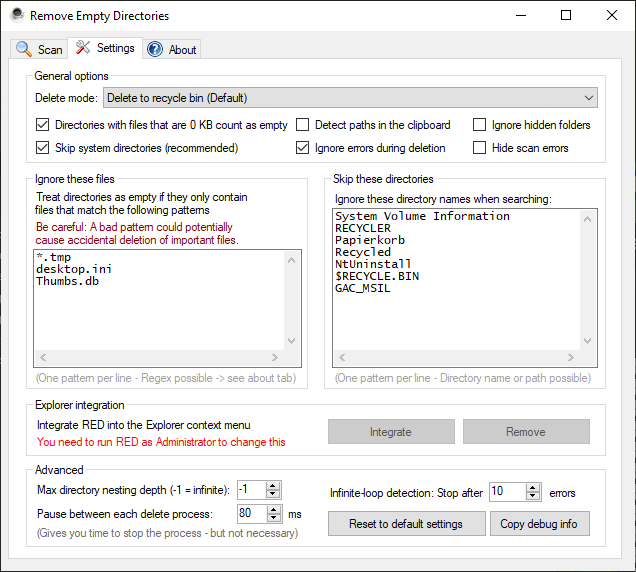Click skip directories list scroll right arrow
The width and height of the screenshot is (636, 572).
click(x=571, y=357)
